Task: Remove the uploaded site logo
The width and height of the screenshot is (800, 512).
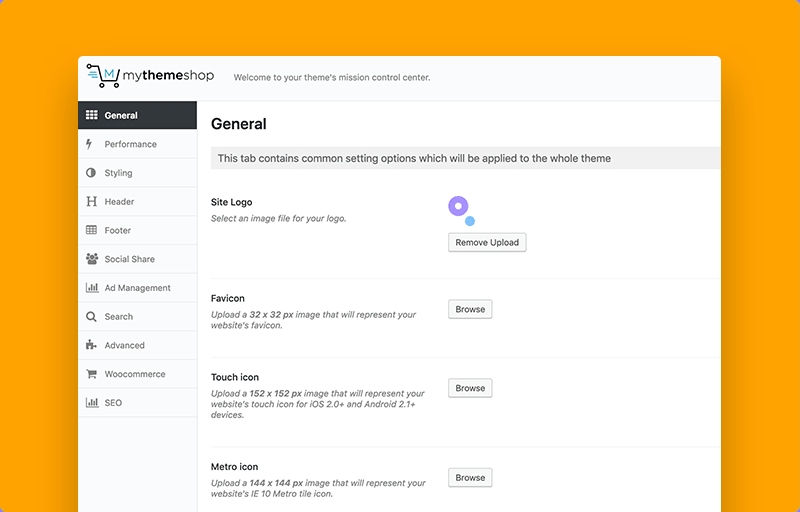Action: pos(487,242)
